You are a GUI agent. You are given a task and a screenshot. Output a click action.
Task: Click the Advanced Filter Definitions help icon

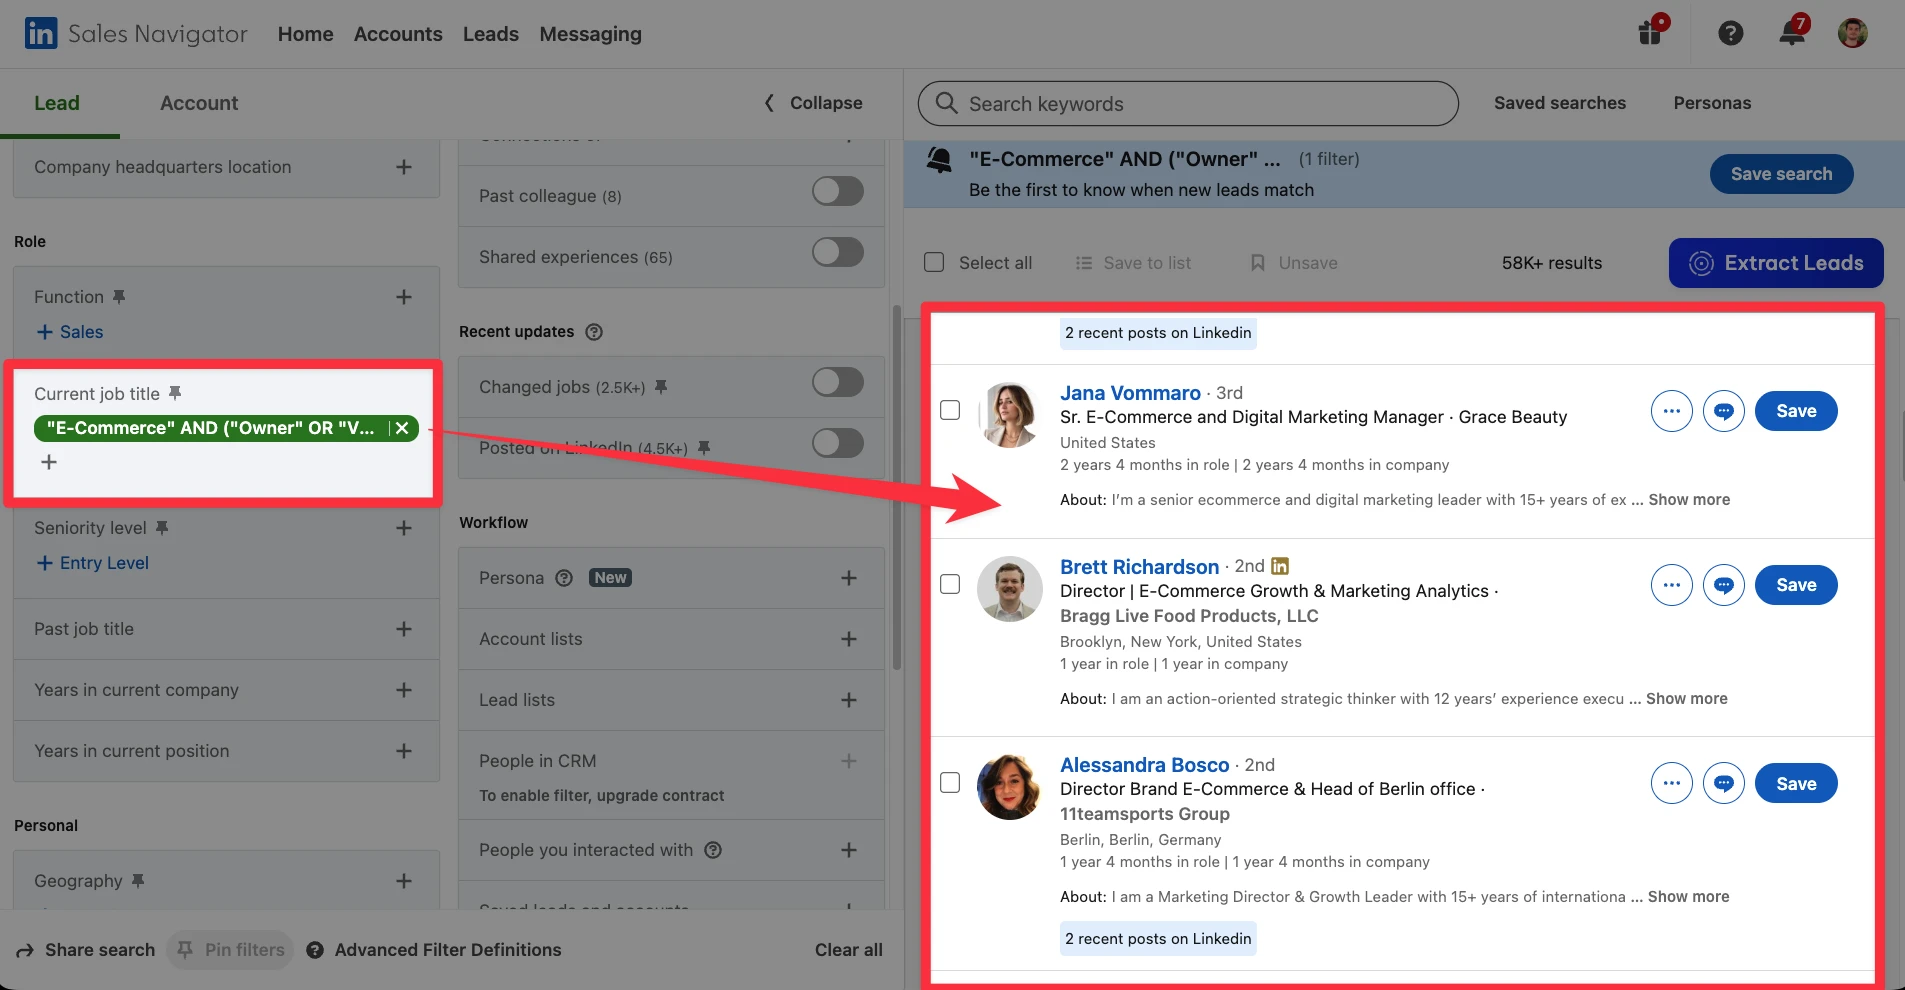tap(315, 950)
